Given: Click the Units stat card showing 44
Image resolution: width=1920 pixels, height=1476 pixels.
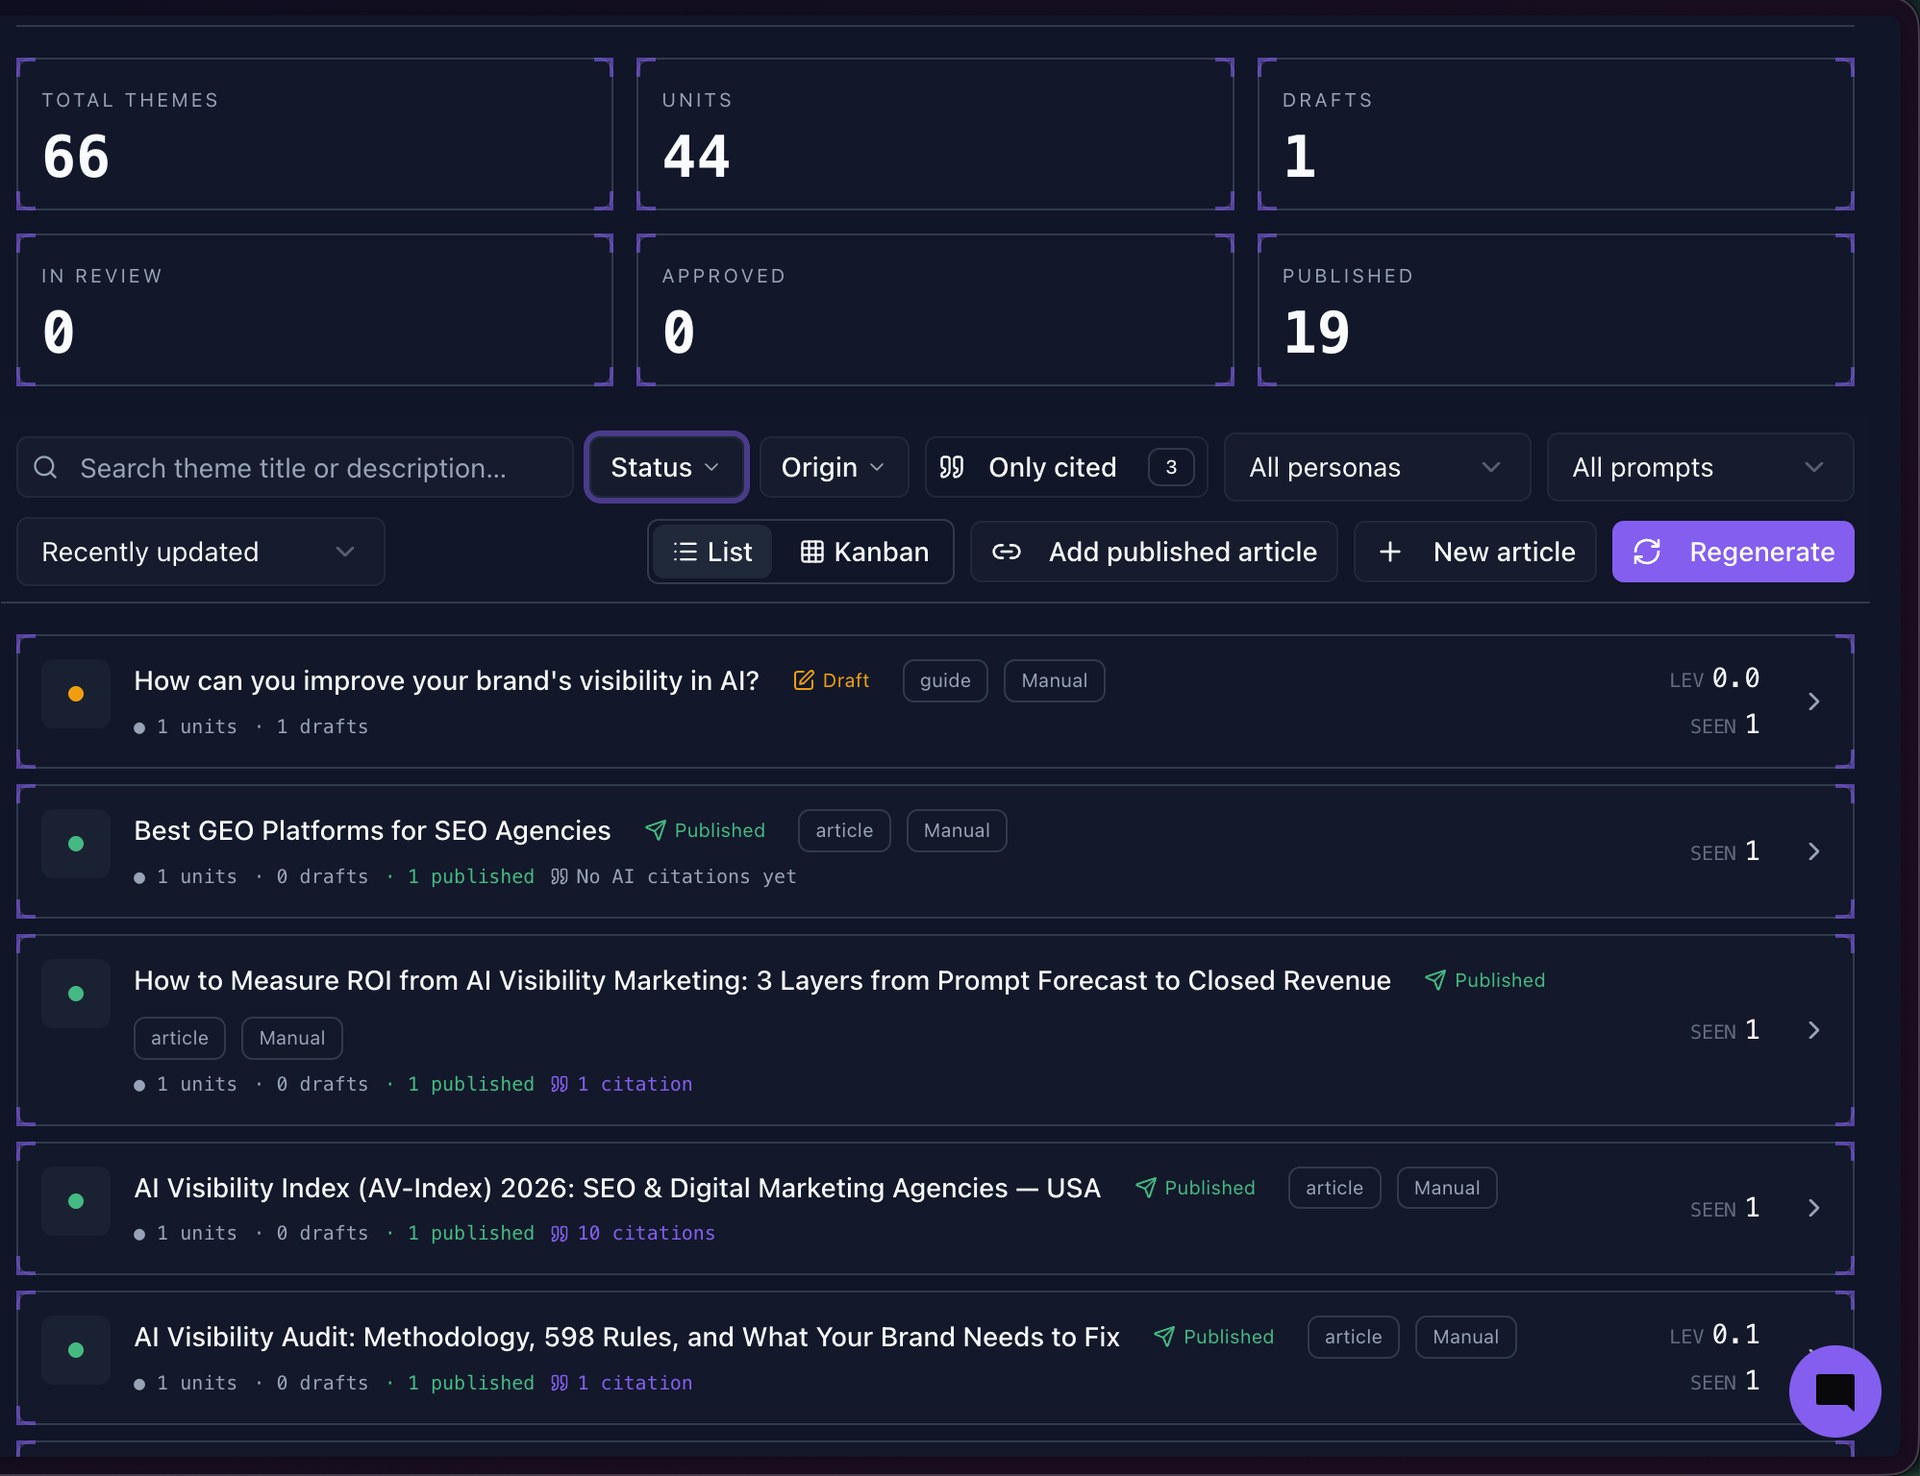Looking at the screenshot, I should 935,134.
